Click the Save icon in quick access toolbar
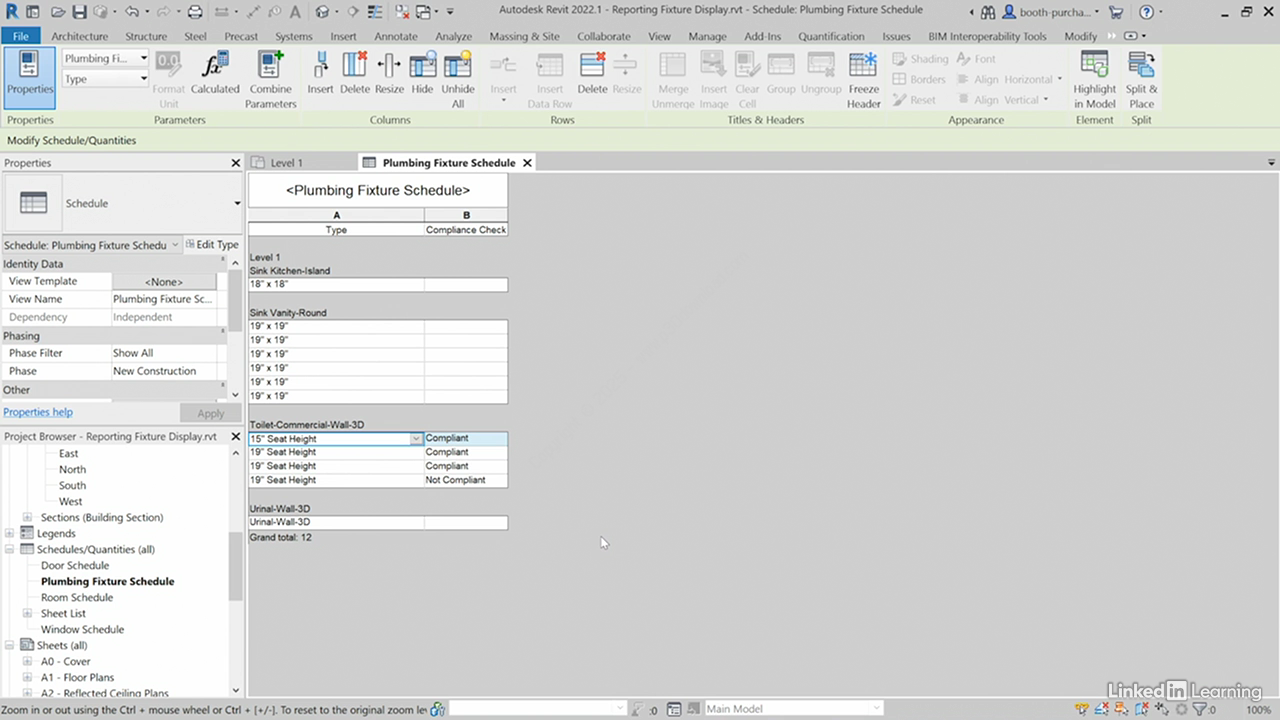1280x720 pixels. tap(81, 12)
